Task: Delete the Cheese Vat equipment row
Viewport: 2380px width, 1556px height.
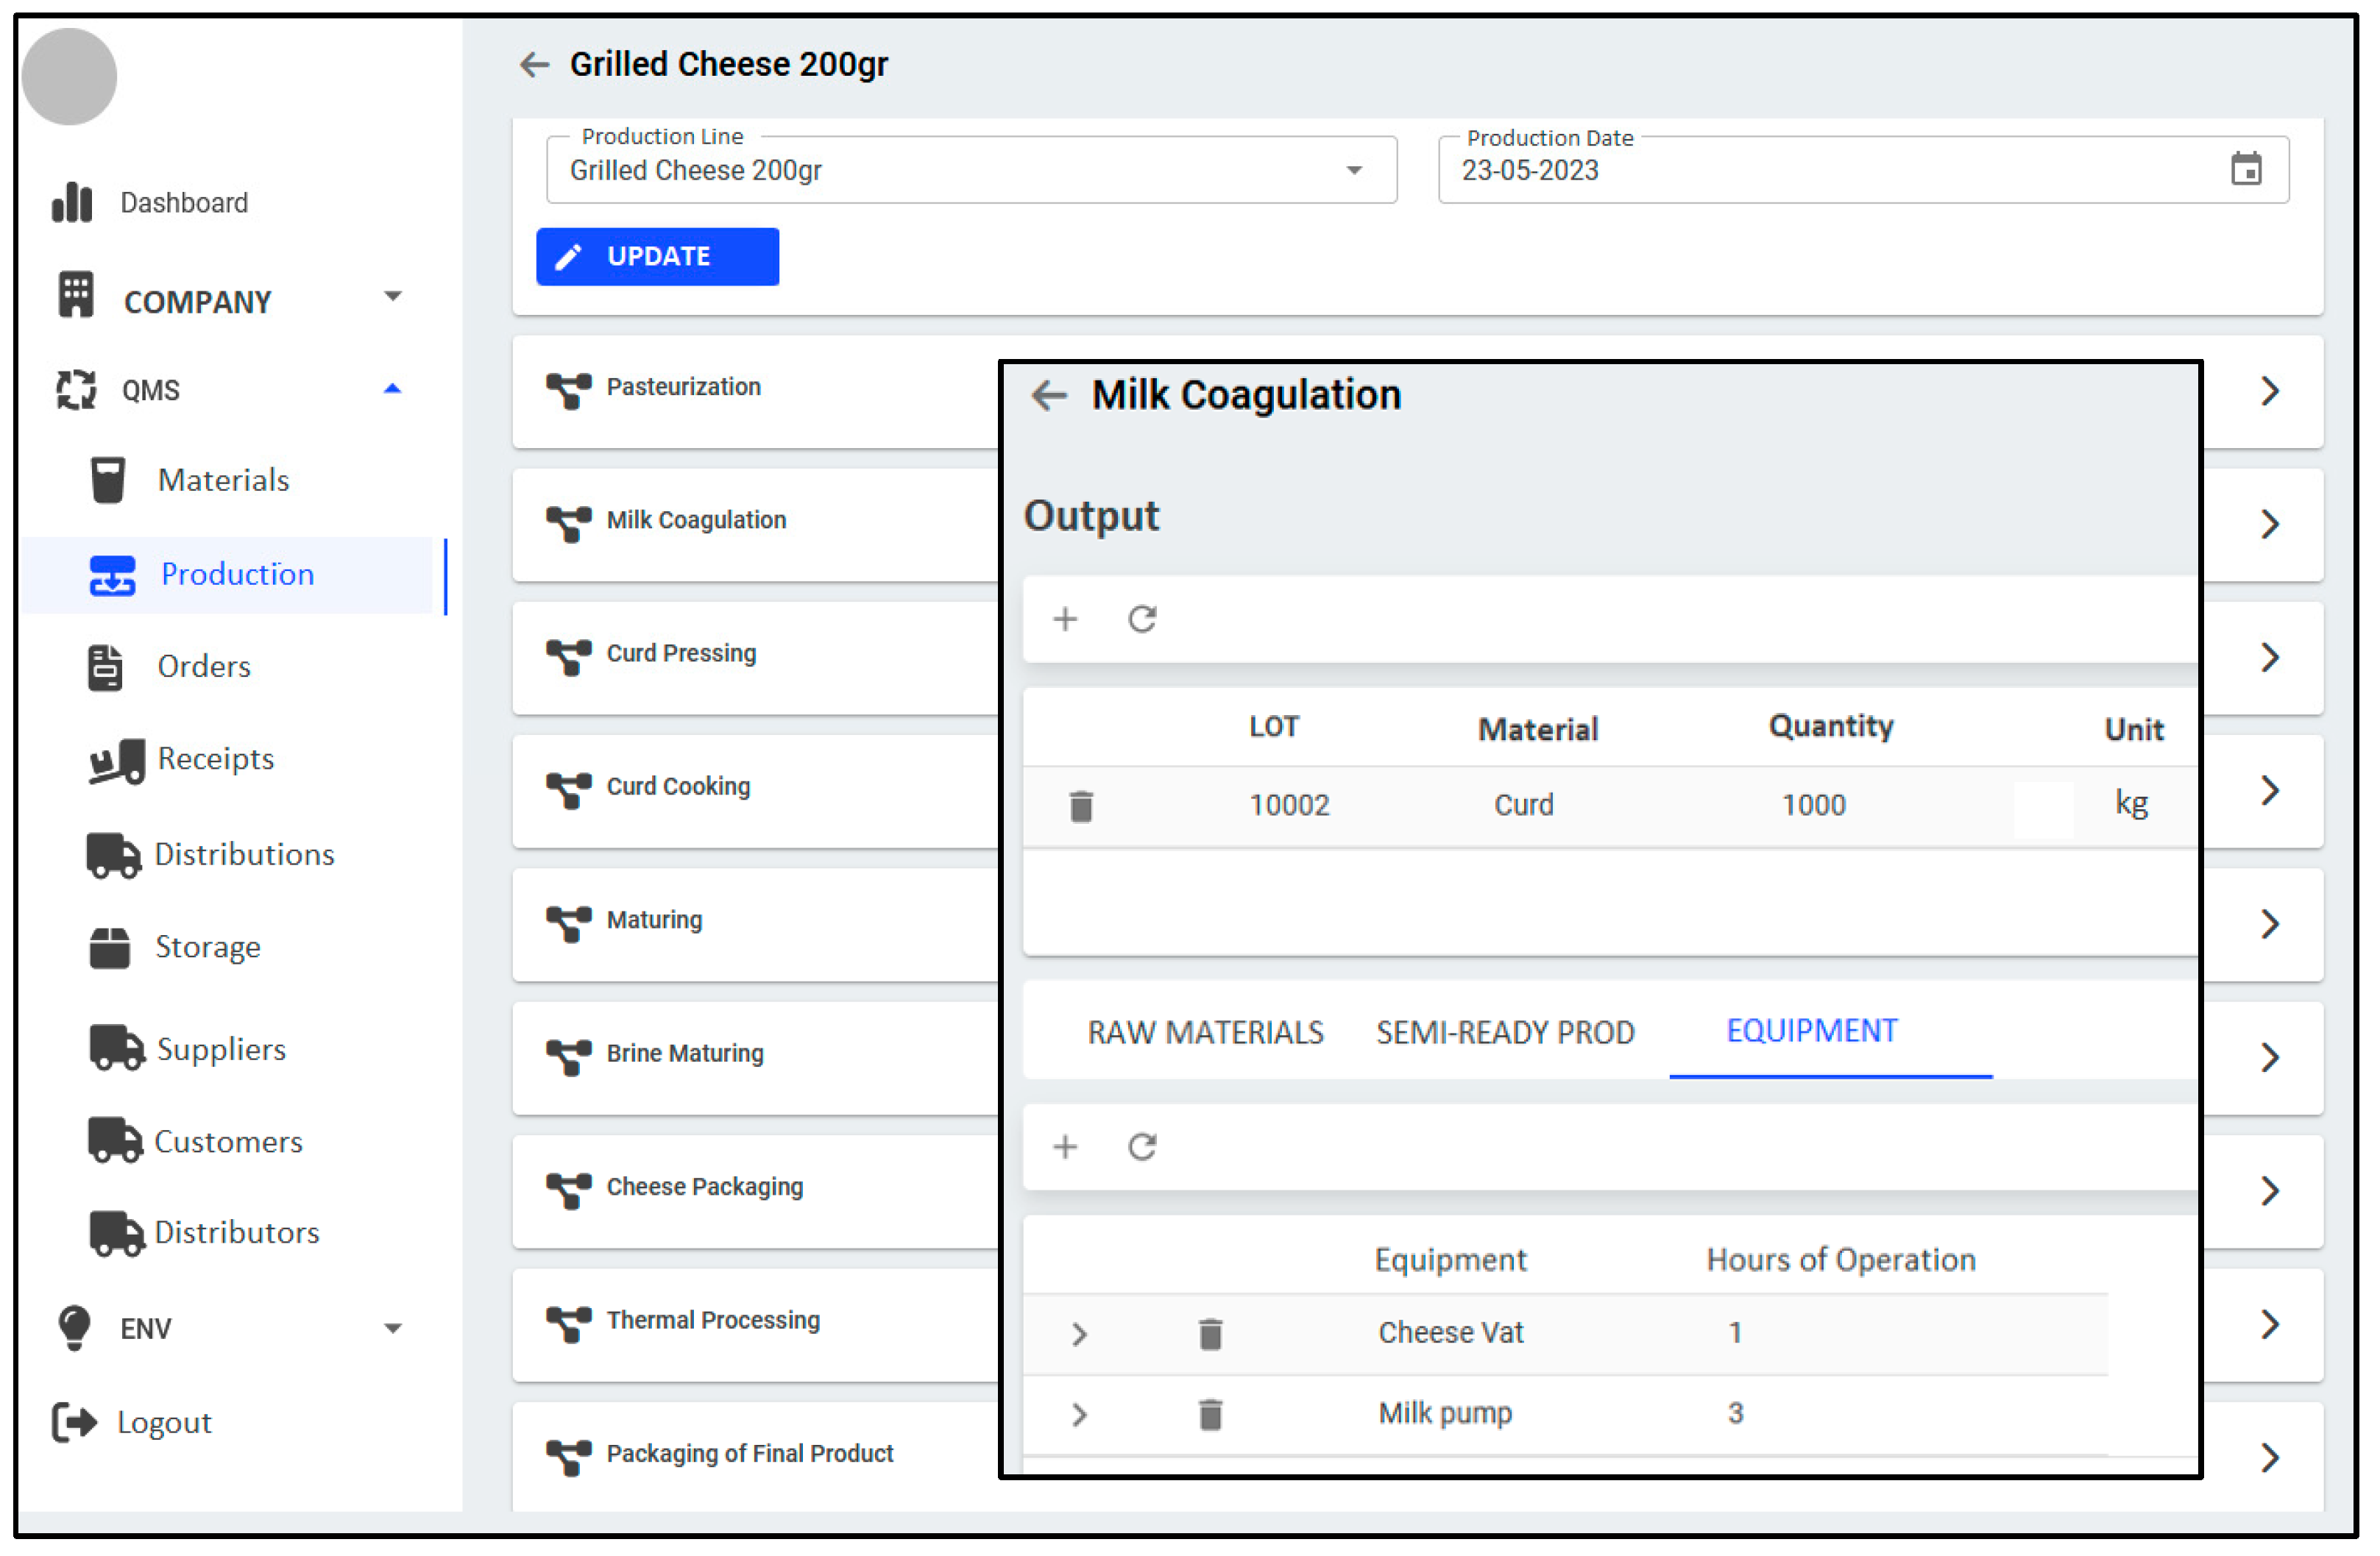Action: pyautogui.click(x=1210, y=1334)
